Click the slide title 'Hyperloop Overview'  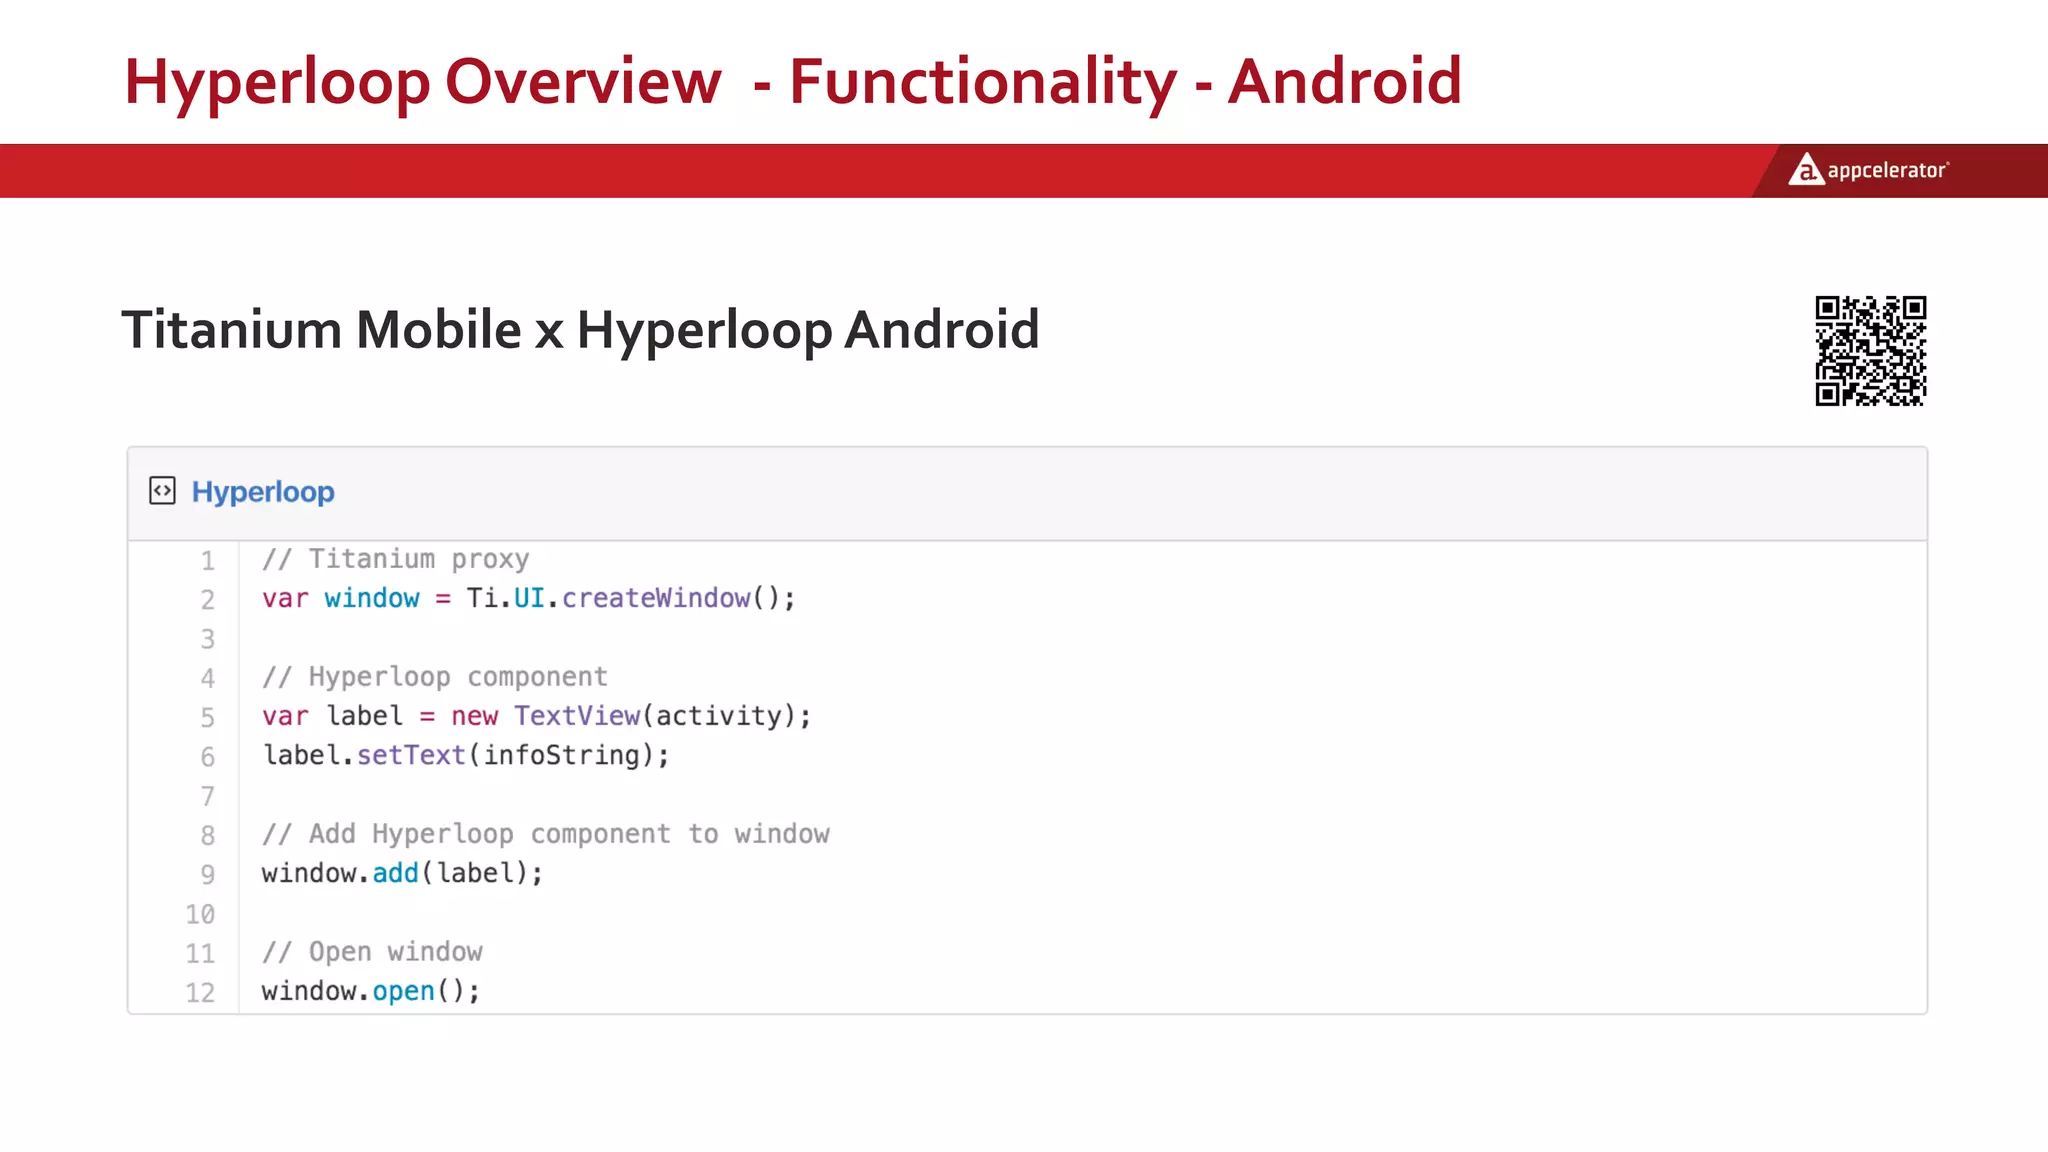coord(422,81)
